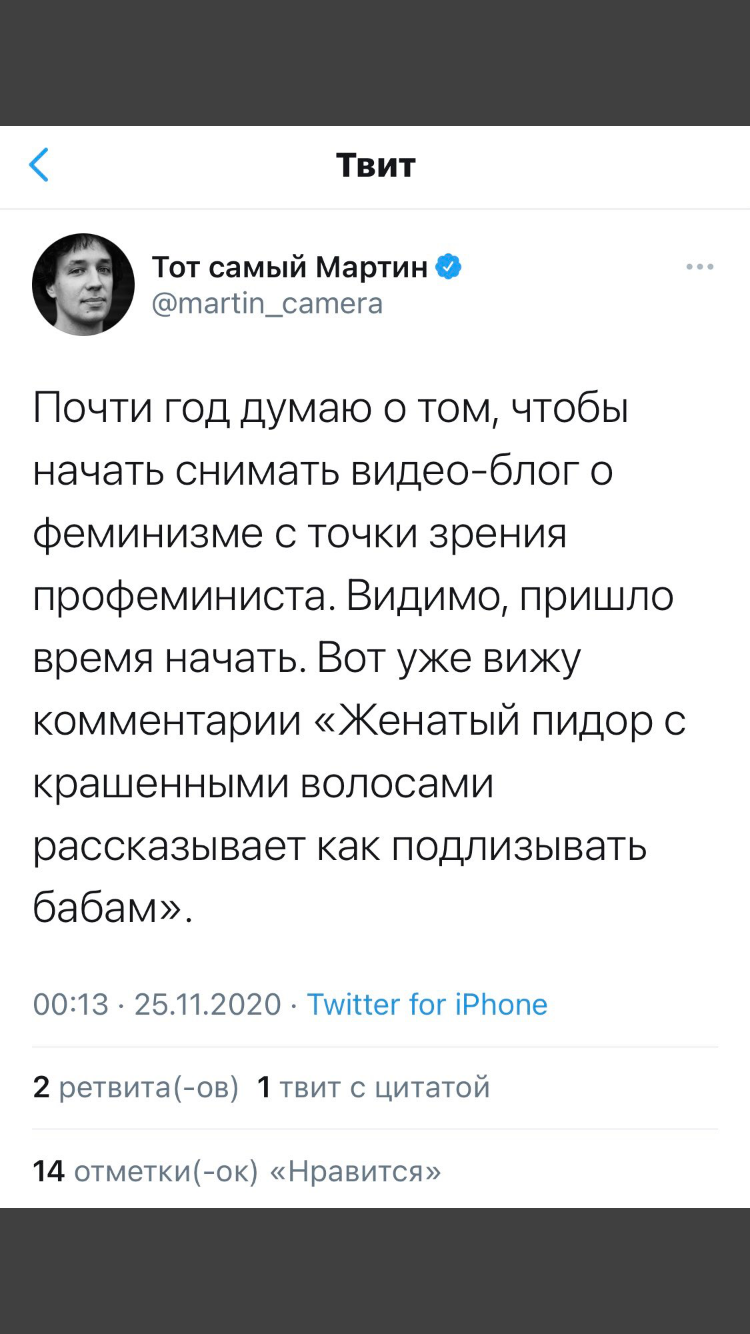Tap the «Твит» header title
Image resolution: width=750 pixels, height=1334 pixels.
[x=375, y=165]
